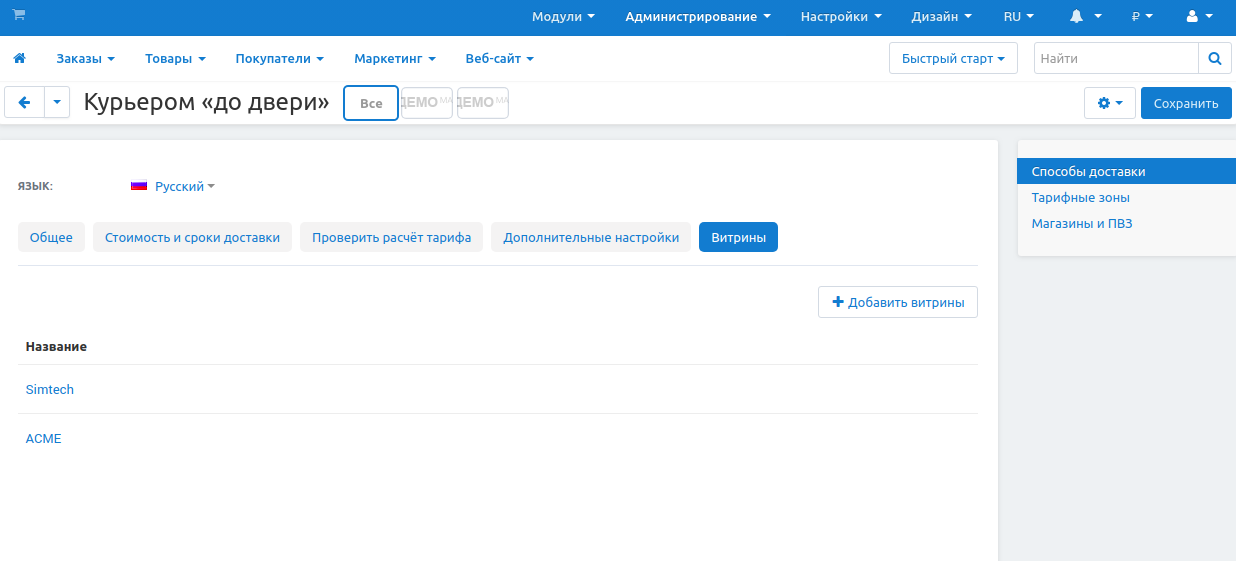
Task: Click the back arrow button
Action: [24, 102]
